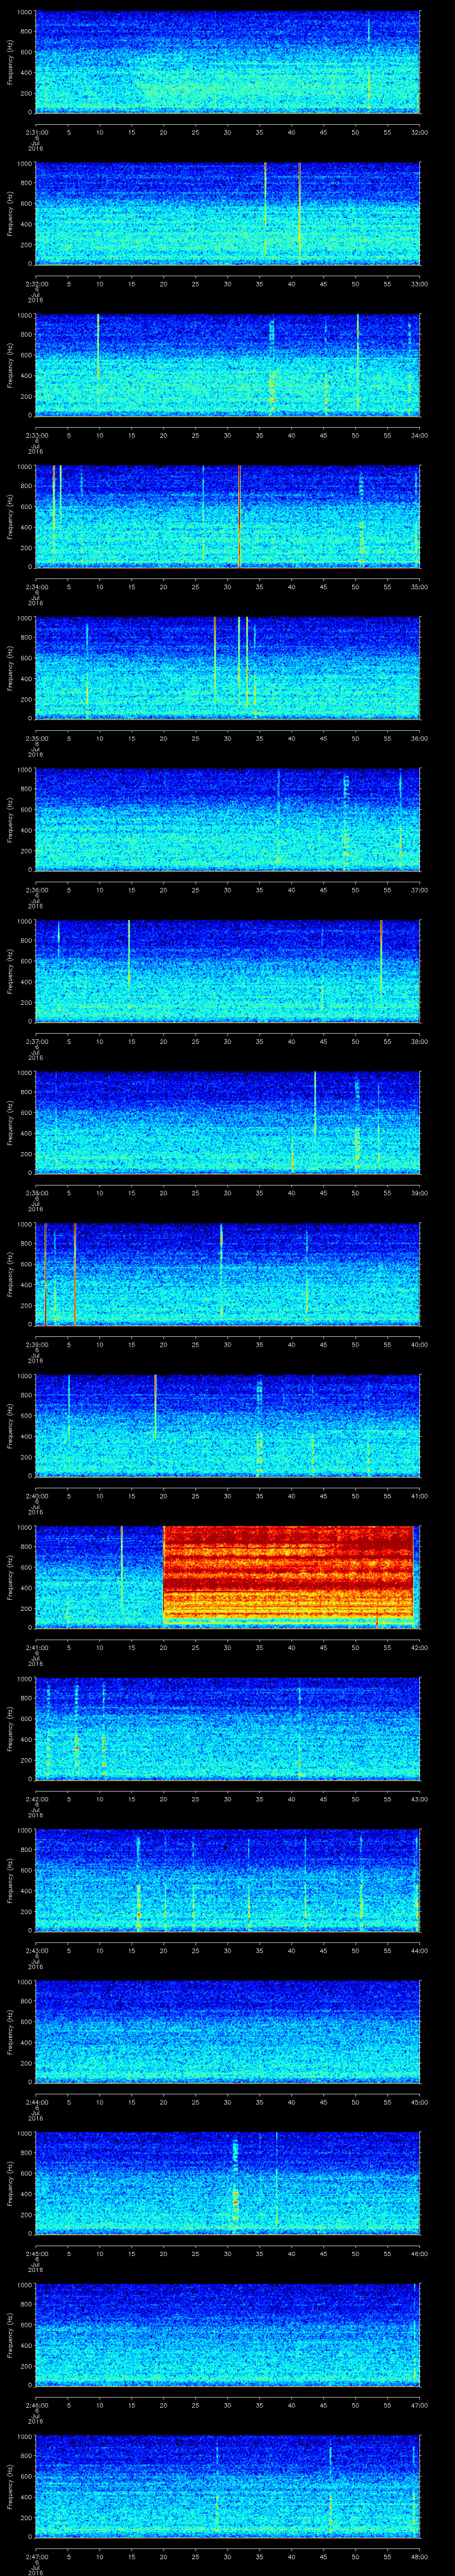Click the 2:34:00 start time label
455x2576 pixels.
[36, 587]
